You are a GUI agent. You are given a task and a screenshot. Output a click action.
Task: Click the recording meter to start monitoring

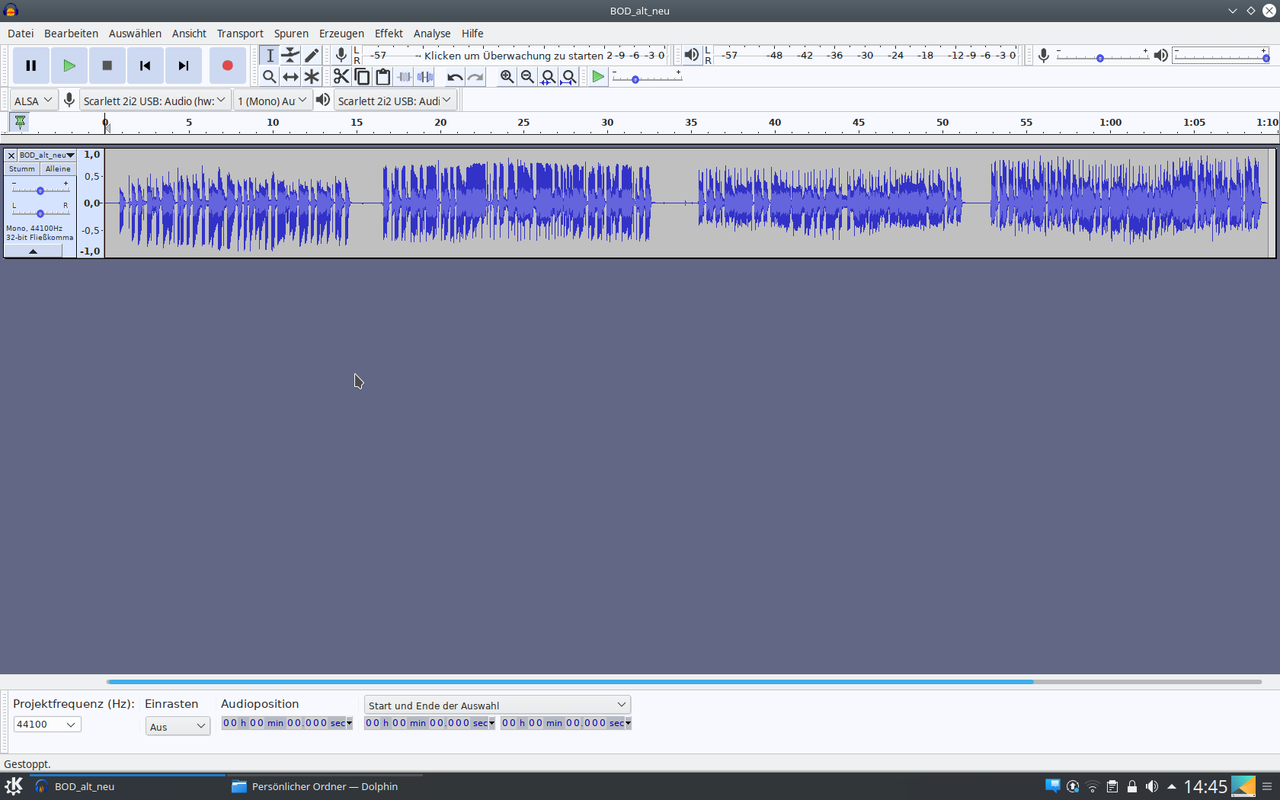coord(515,56)
